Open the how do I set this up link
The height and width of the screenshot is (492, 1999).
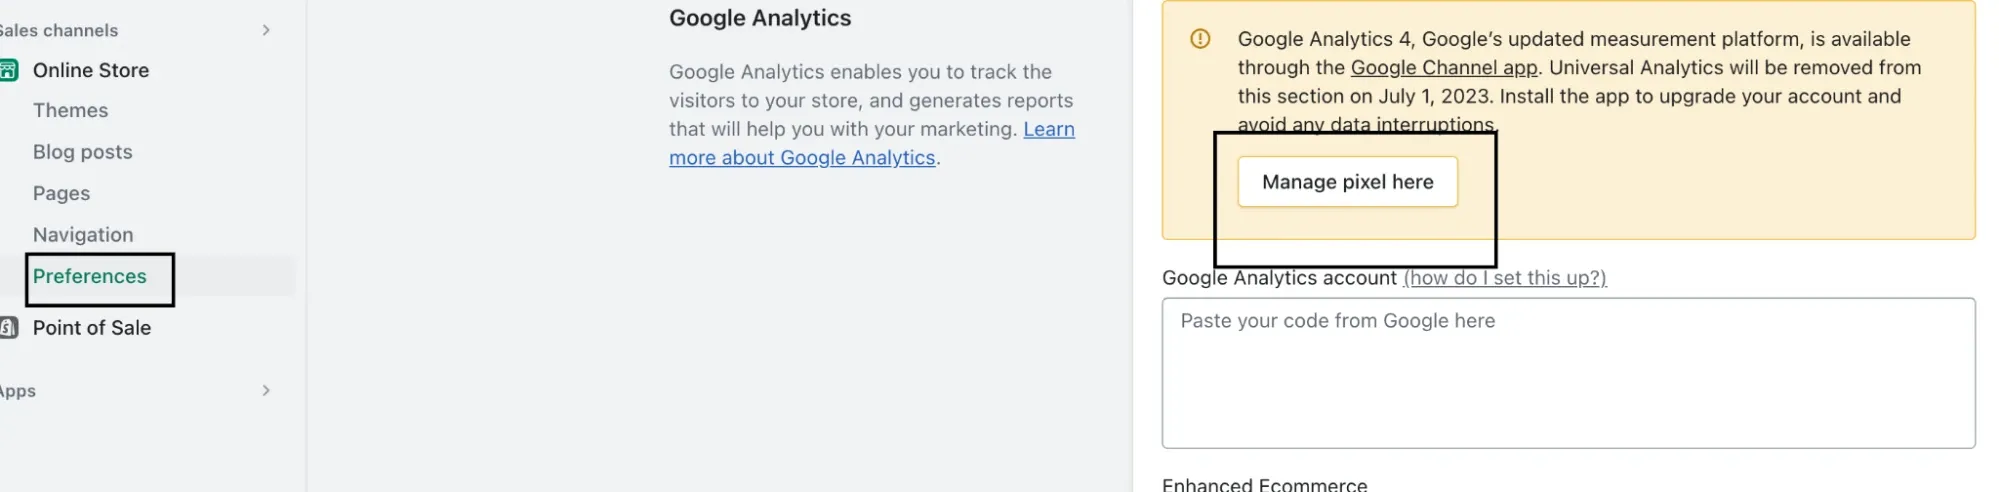click(1505, 278)
